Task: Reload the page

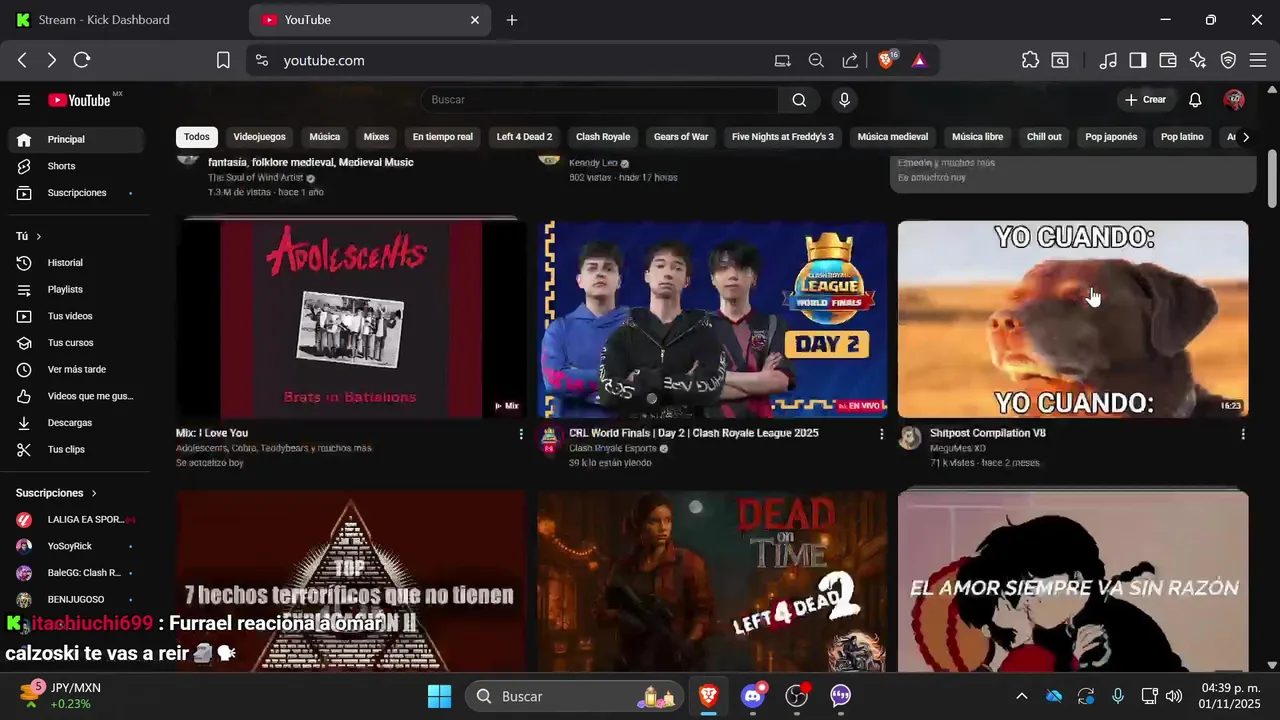Action: pos(82,60)
